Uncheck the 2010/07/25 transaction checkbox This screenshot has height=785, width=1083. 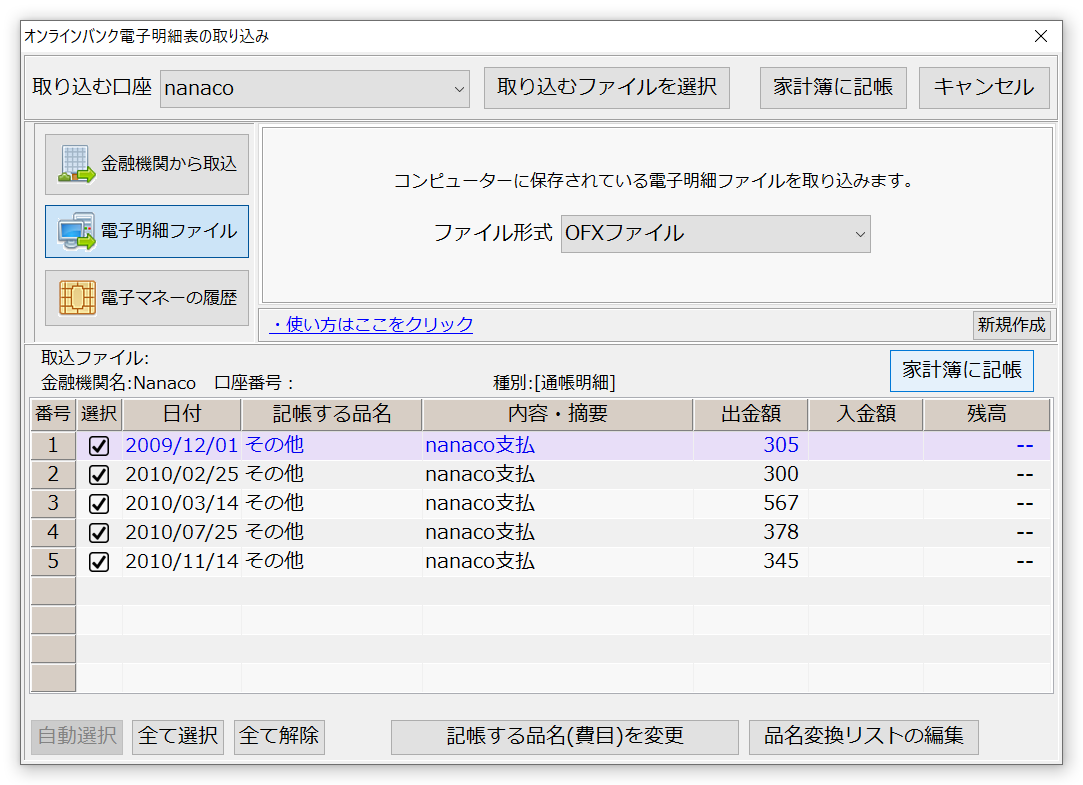click(x=97, y=532)
